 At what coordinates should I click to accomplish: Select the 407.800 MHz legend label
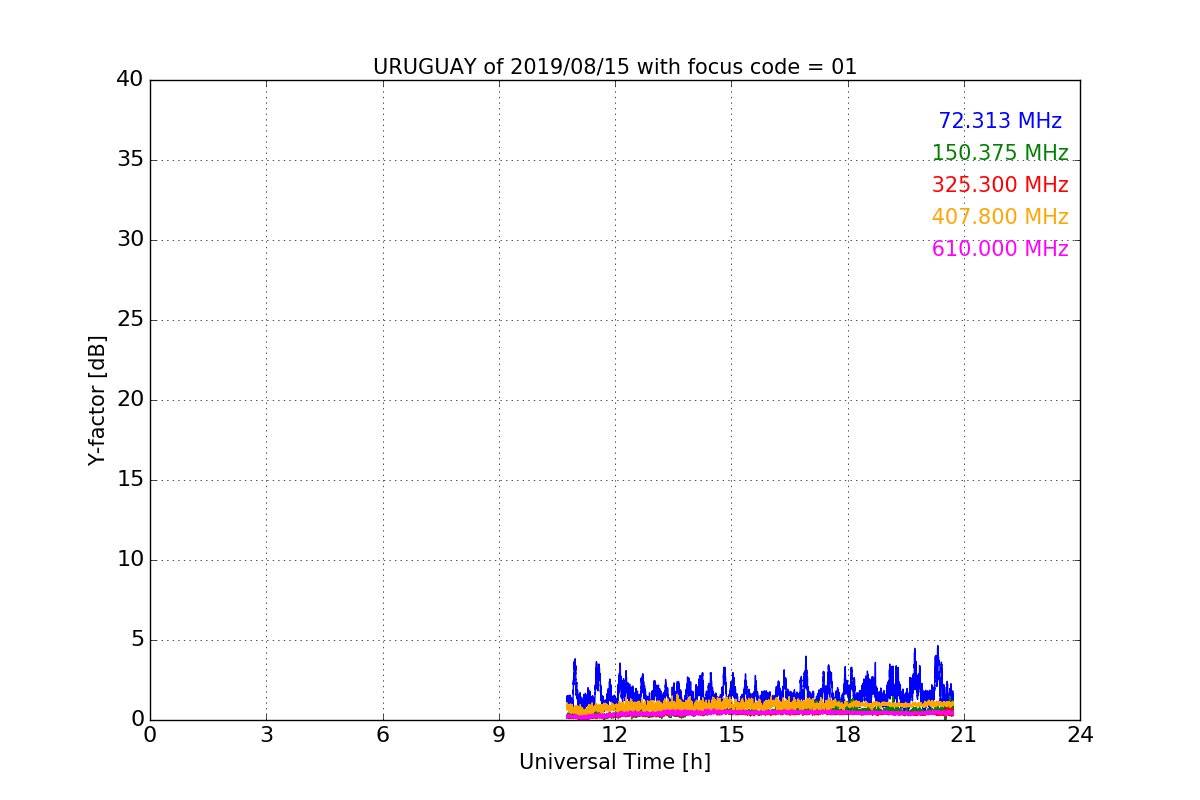coord(1000,217)
